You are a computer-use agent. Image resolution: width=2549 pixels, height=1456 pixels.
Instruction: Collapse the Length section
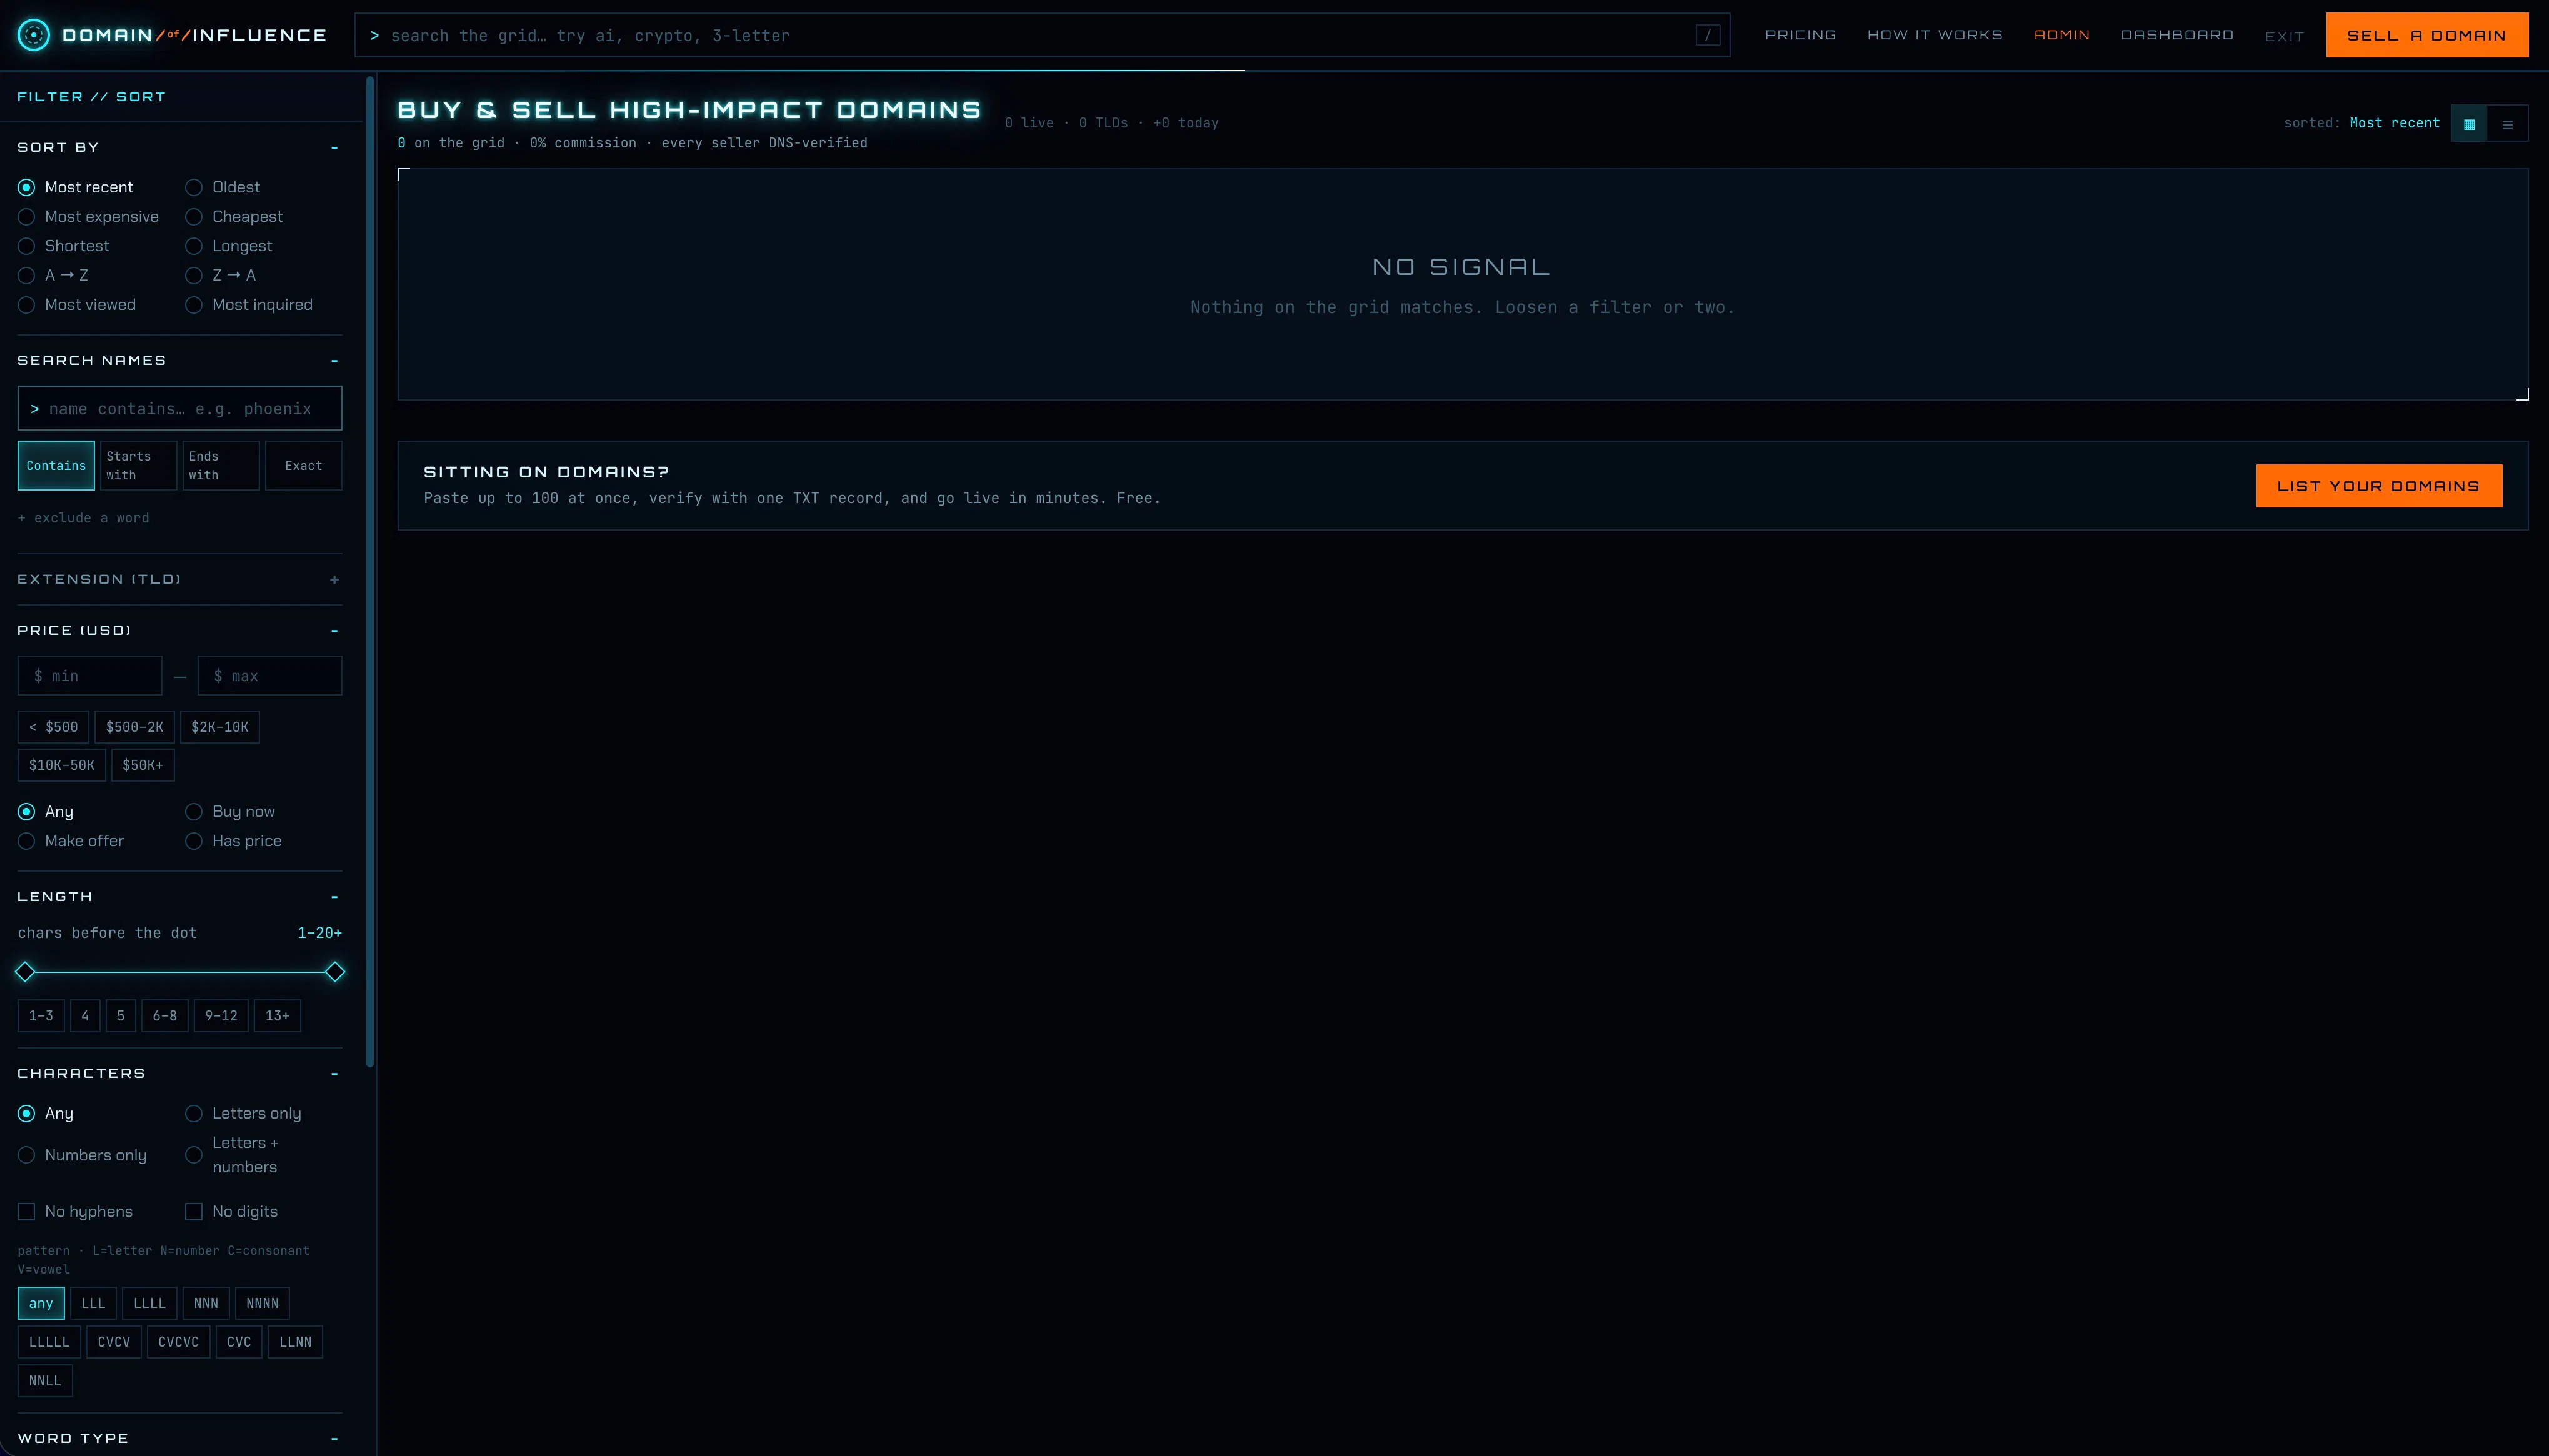click(334, 897)
